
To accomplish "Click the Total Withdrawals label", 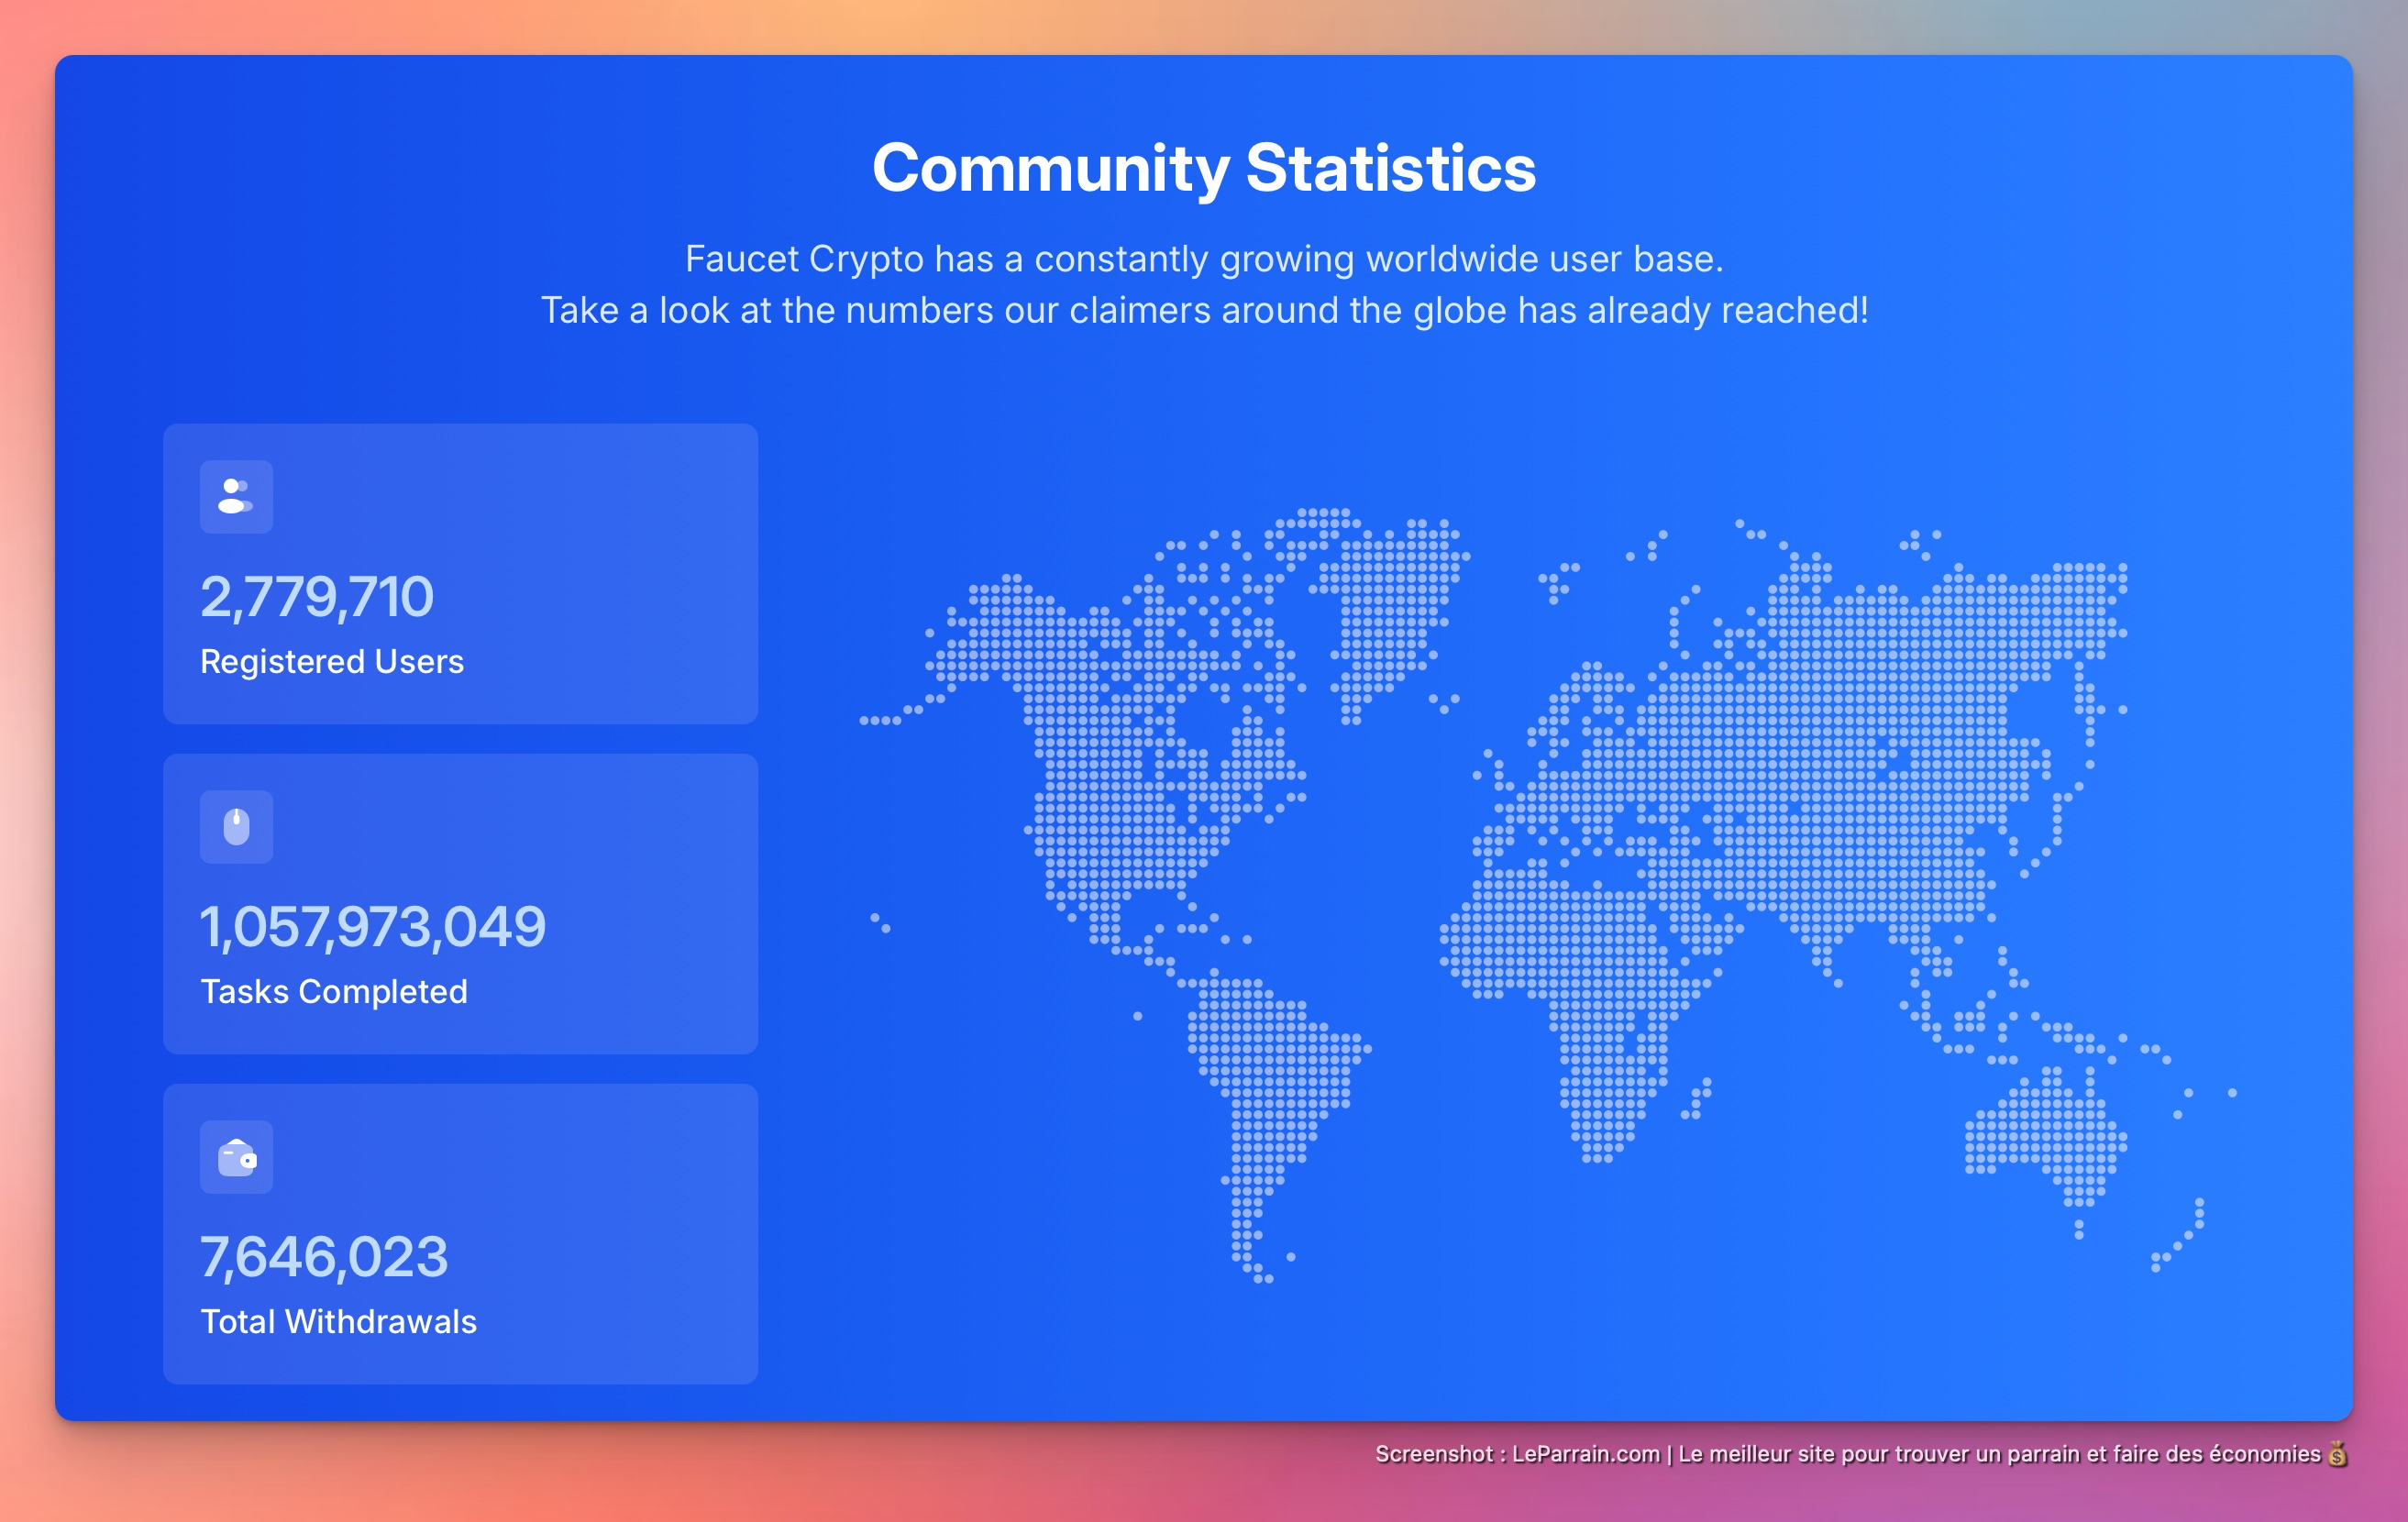I will pos(338,1322).
